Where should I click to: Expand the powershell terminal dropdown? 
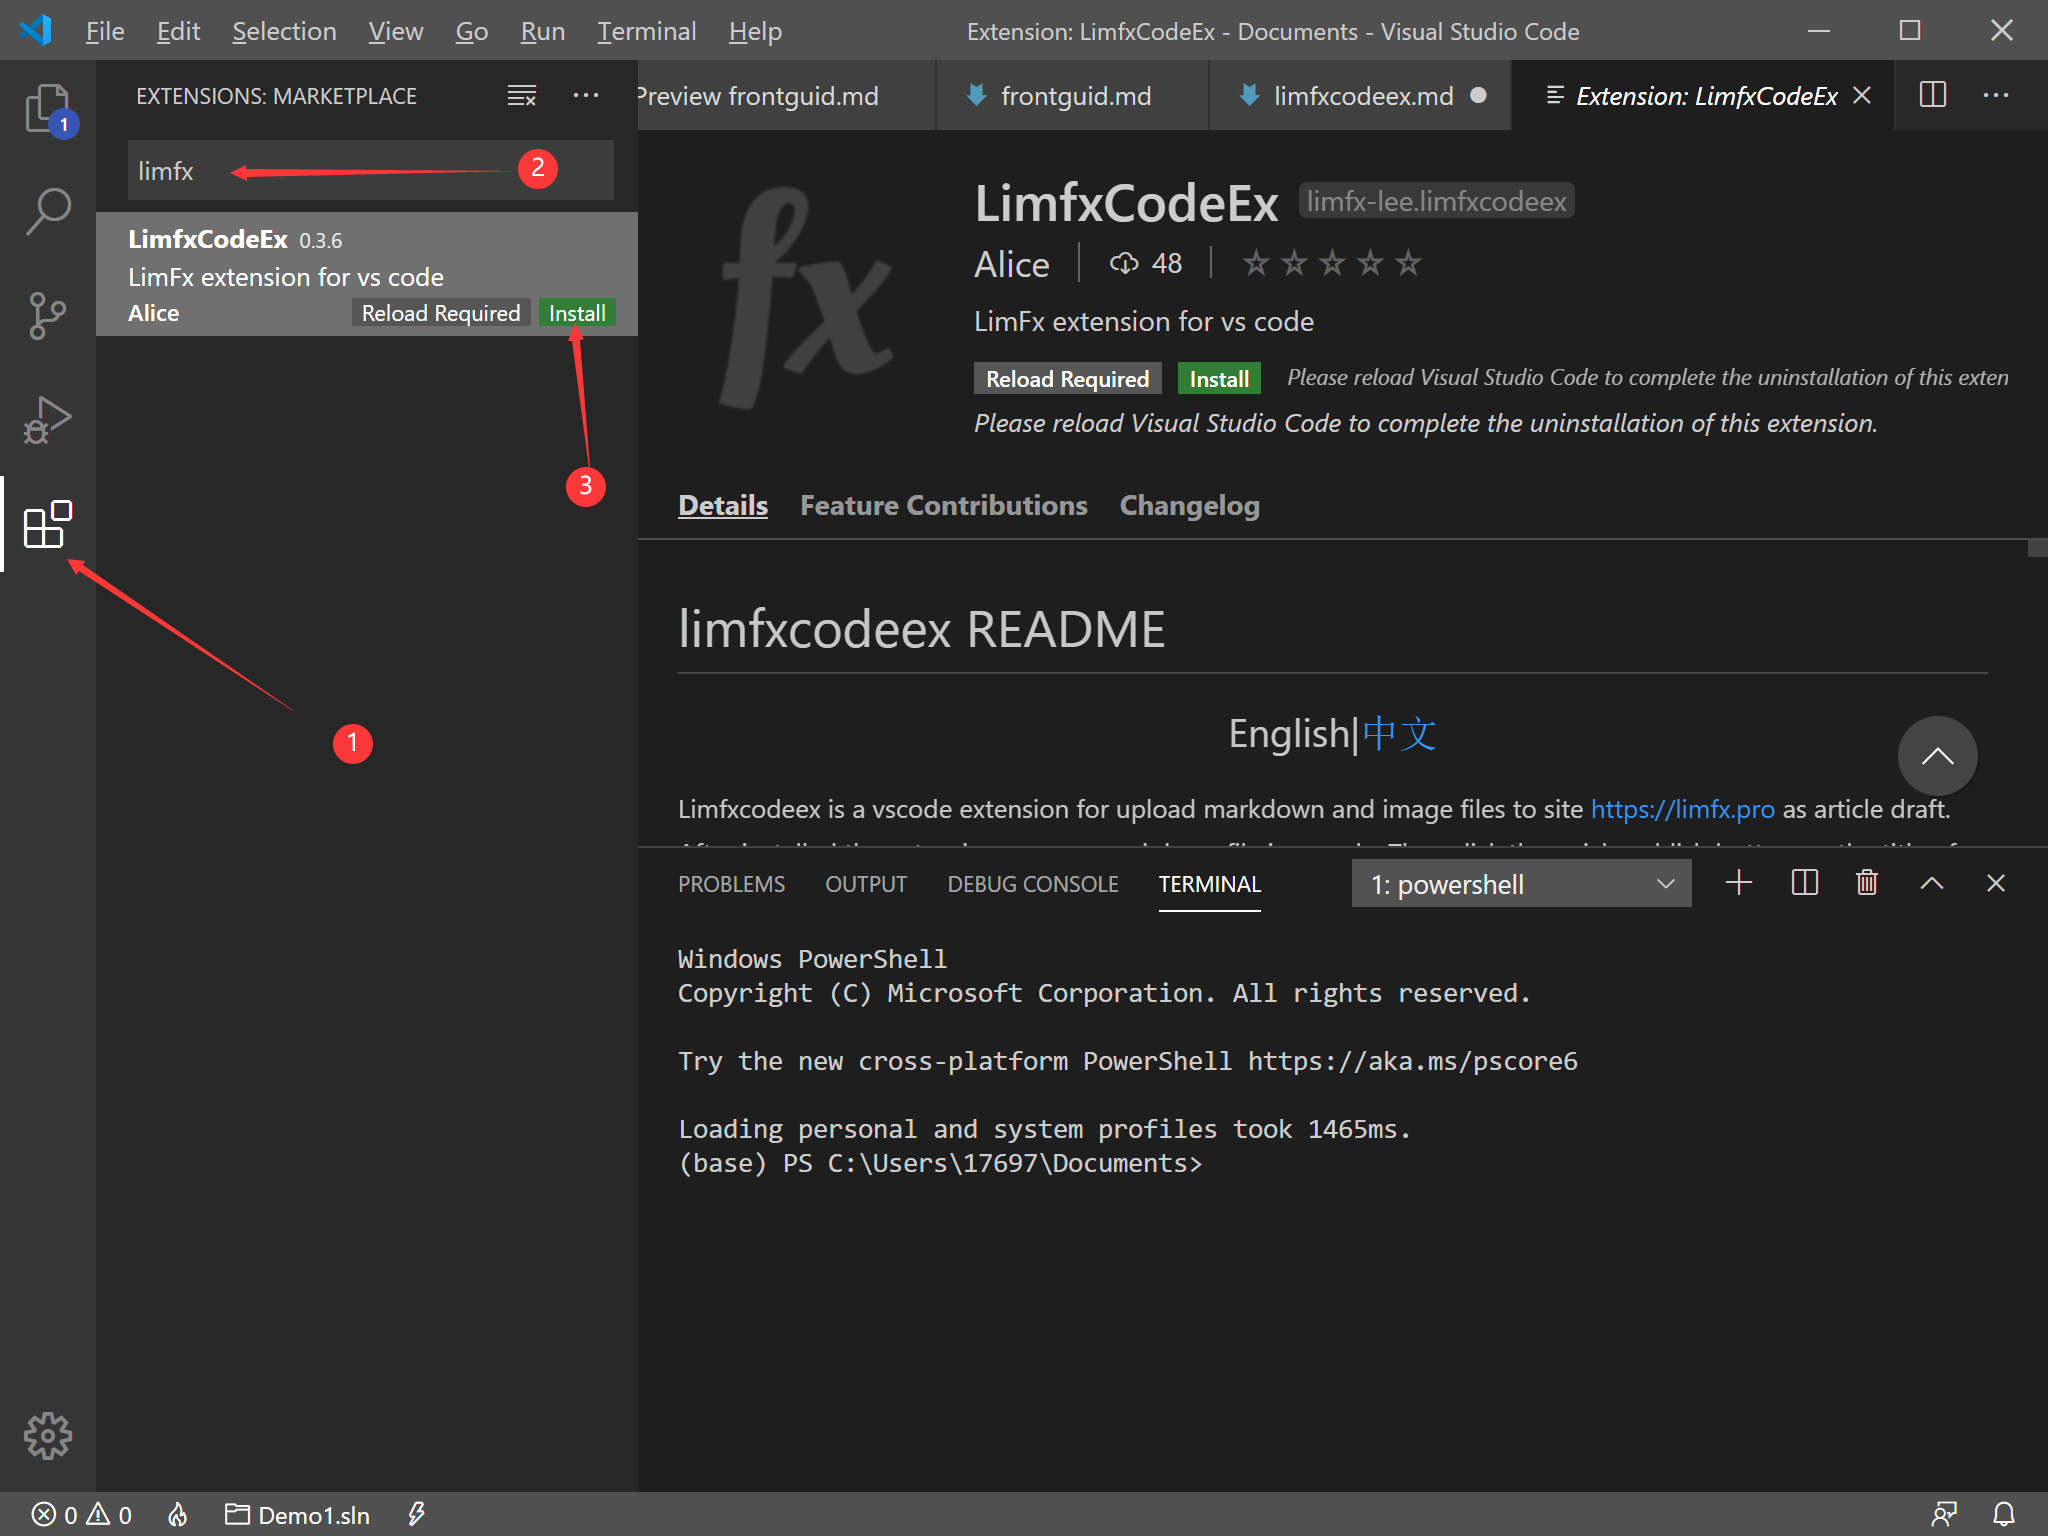coord(1521,884)
